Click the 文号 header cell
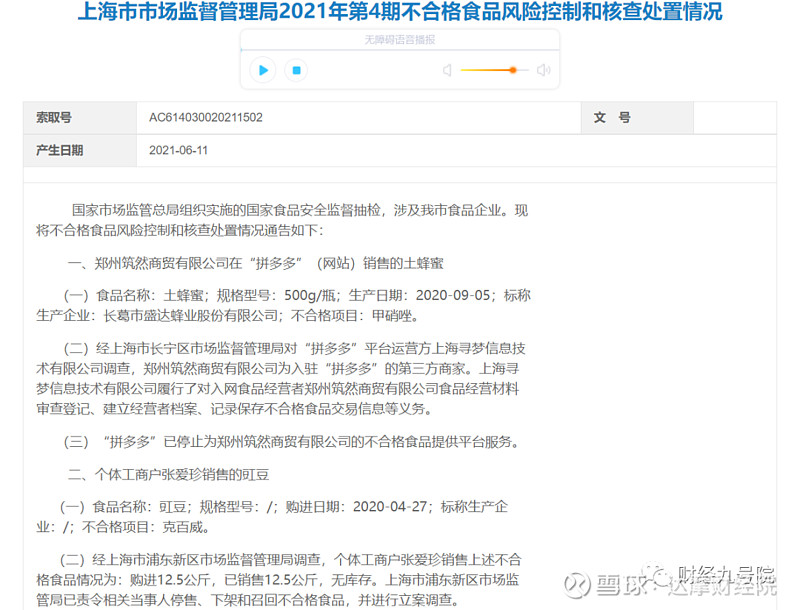800x610 pixels. coord(637,118)
